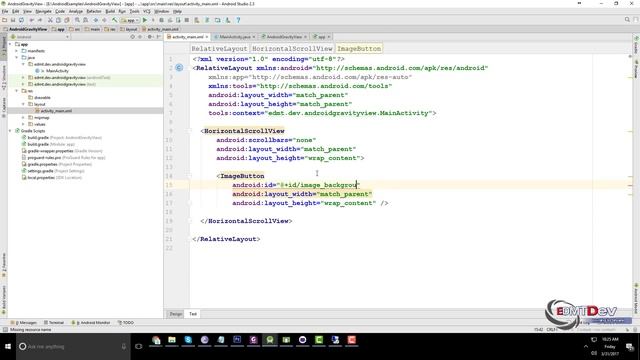This screenshot has width=640, height=360.
Task: Open the File menu
Action: pyautogui.click(x=5, y=11)
